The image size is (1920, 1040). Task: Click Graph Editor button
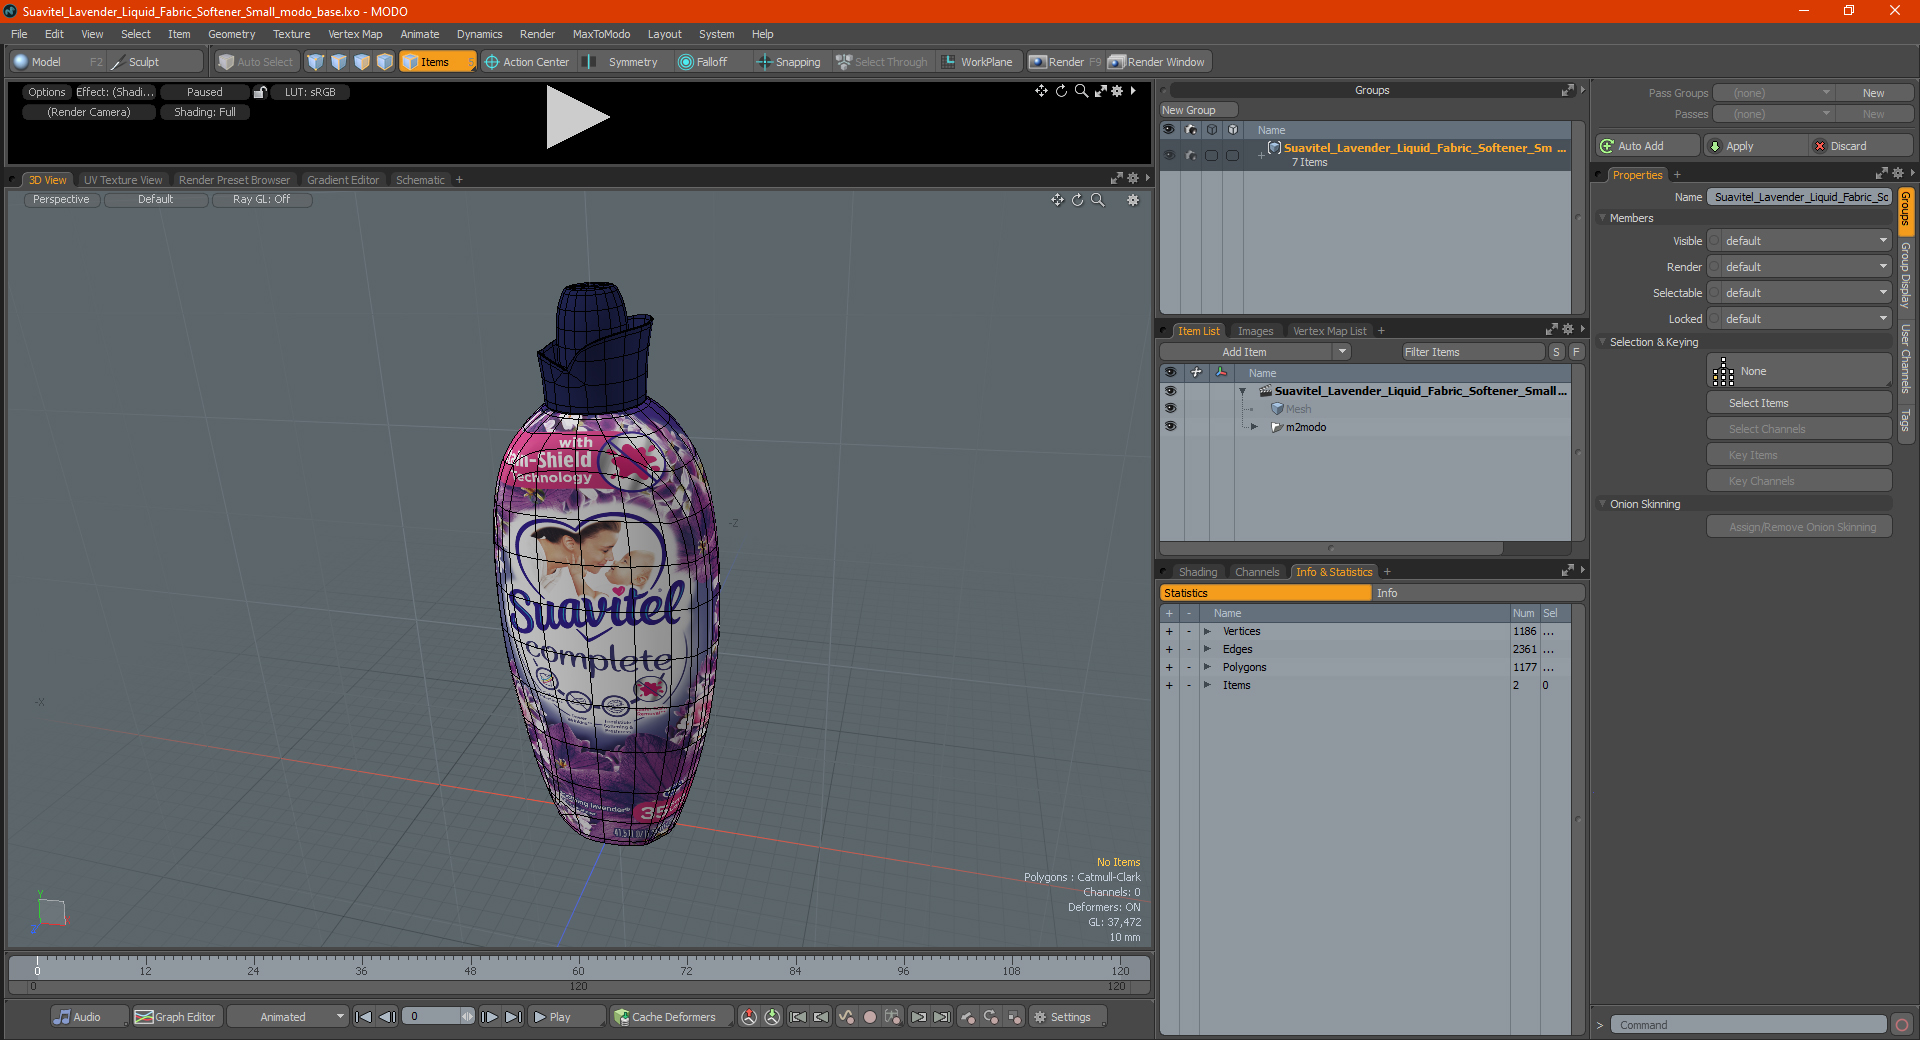point(176,1017)
